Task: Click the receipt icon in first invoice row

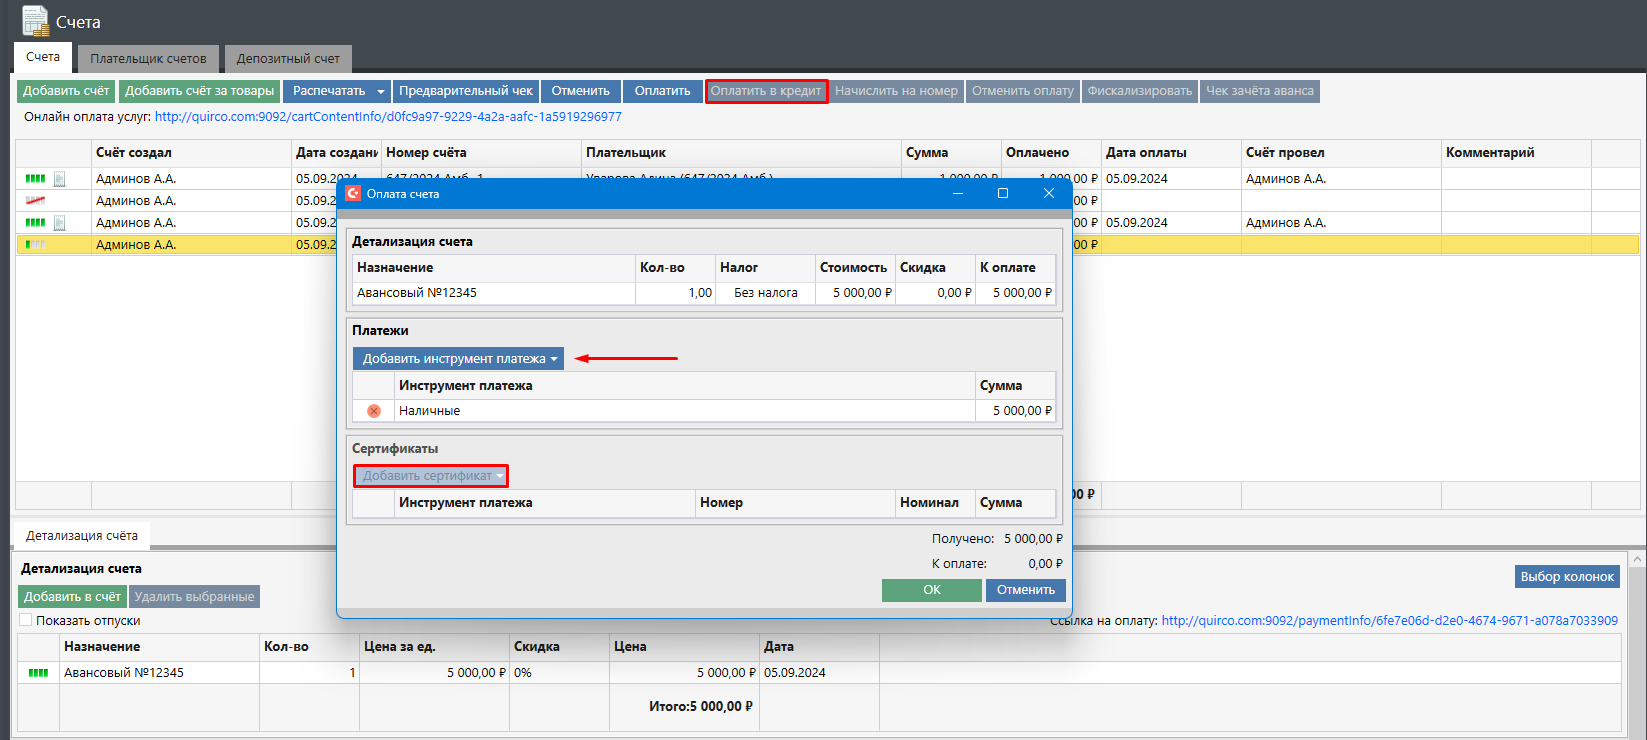Action: pos(60,179)
